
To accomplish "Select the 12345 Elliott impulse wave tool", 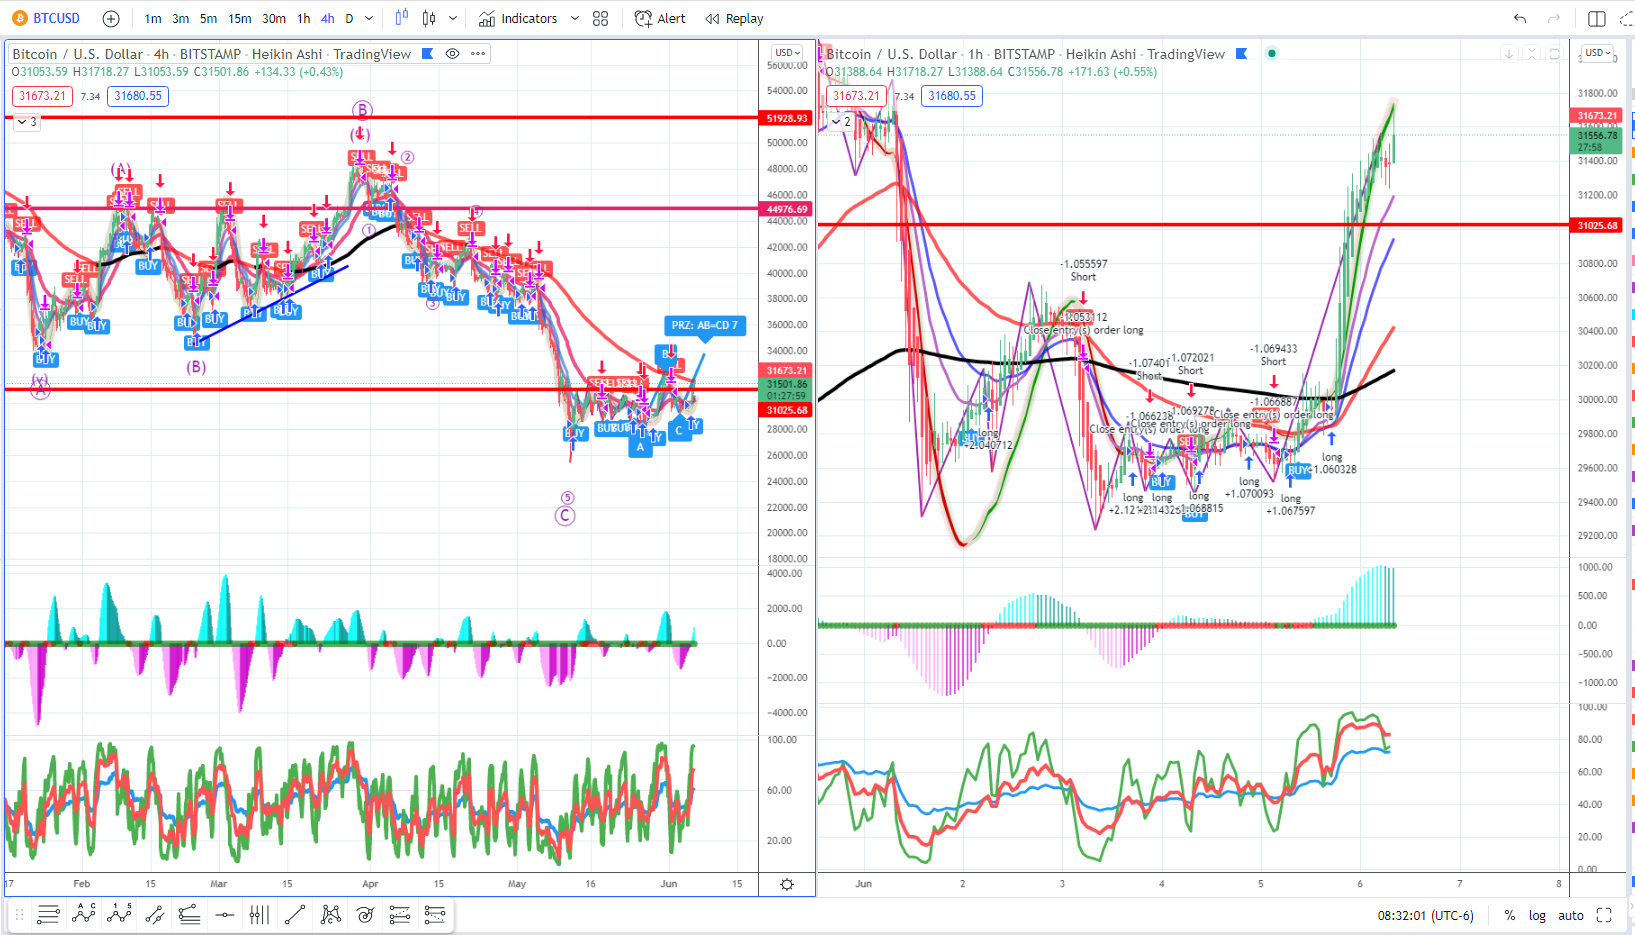I will pyautogui.click(x=119, y=914).
